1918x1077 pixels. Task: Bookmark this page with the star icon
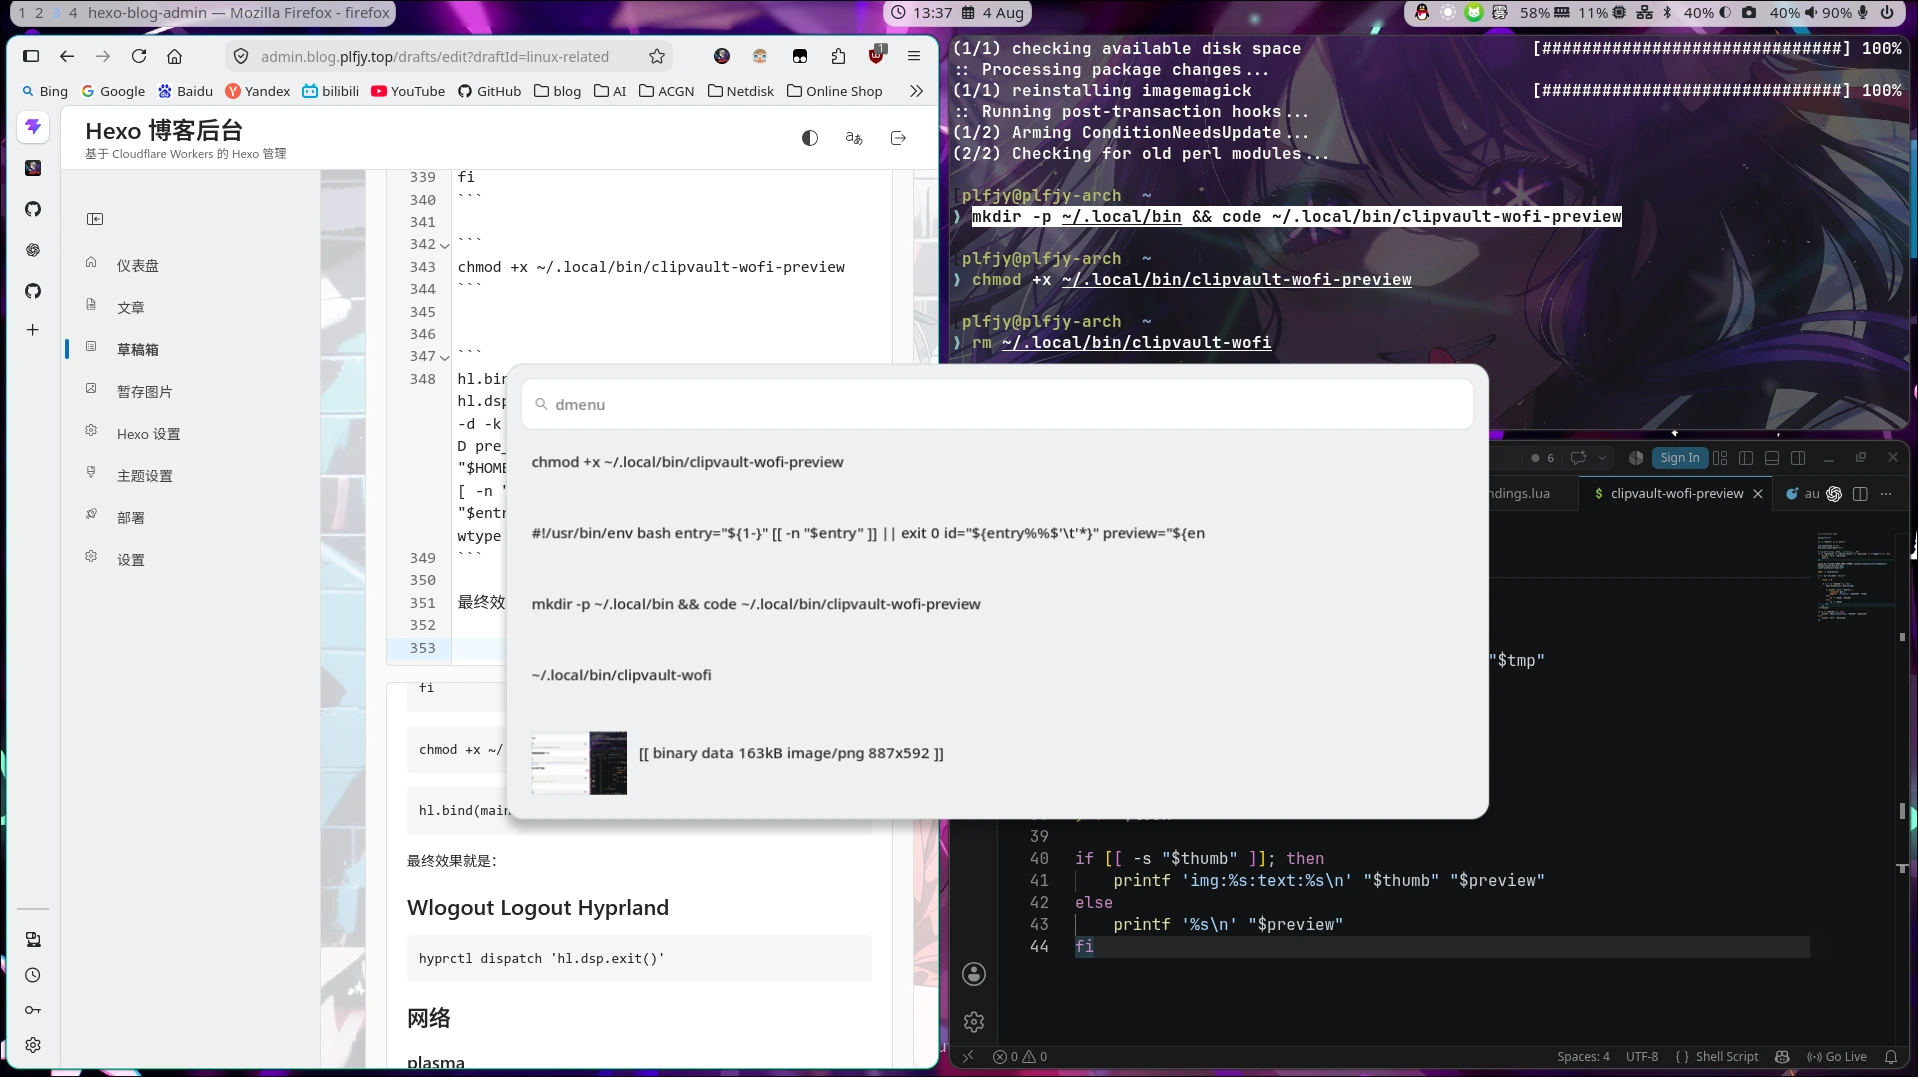657,56
